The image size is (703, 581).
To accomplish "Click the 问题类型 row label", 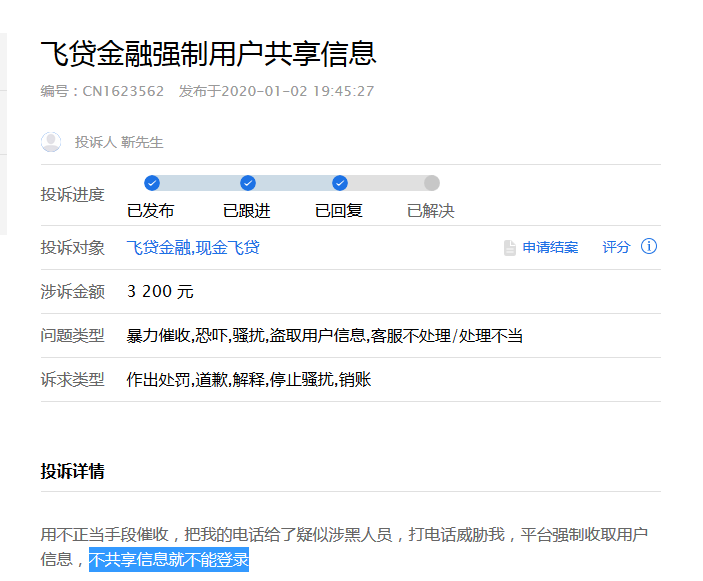I will pyautogui.click(x=73, y=335).
